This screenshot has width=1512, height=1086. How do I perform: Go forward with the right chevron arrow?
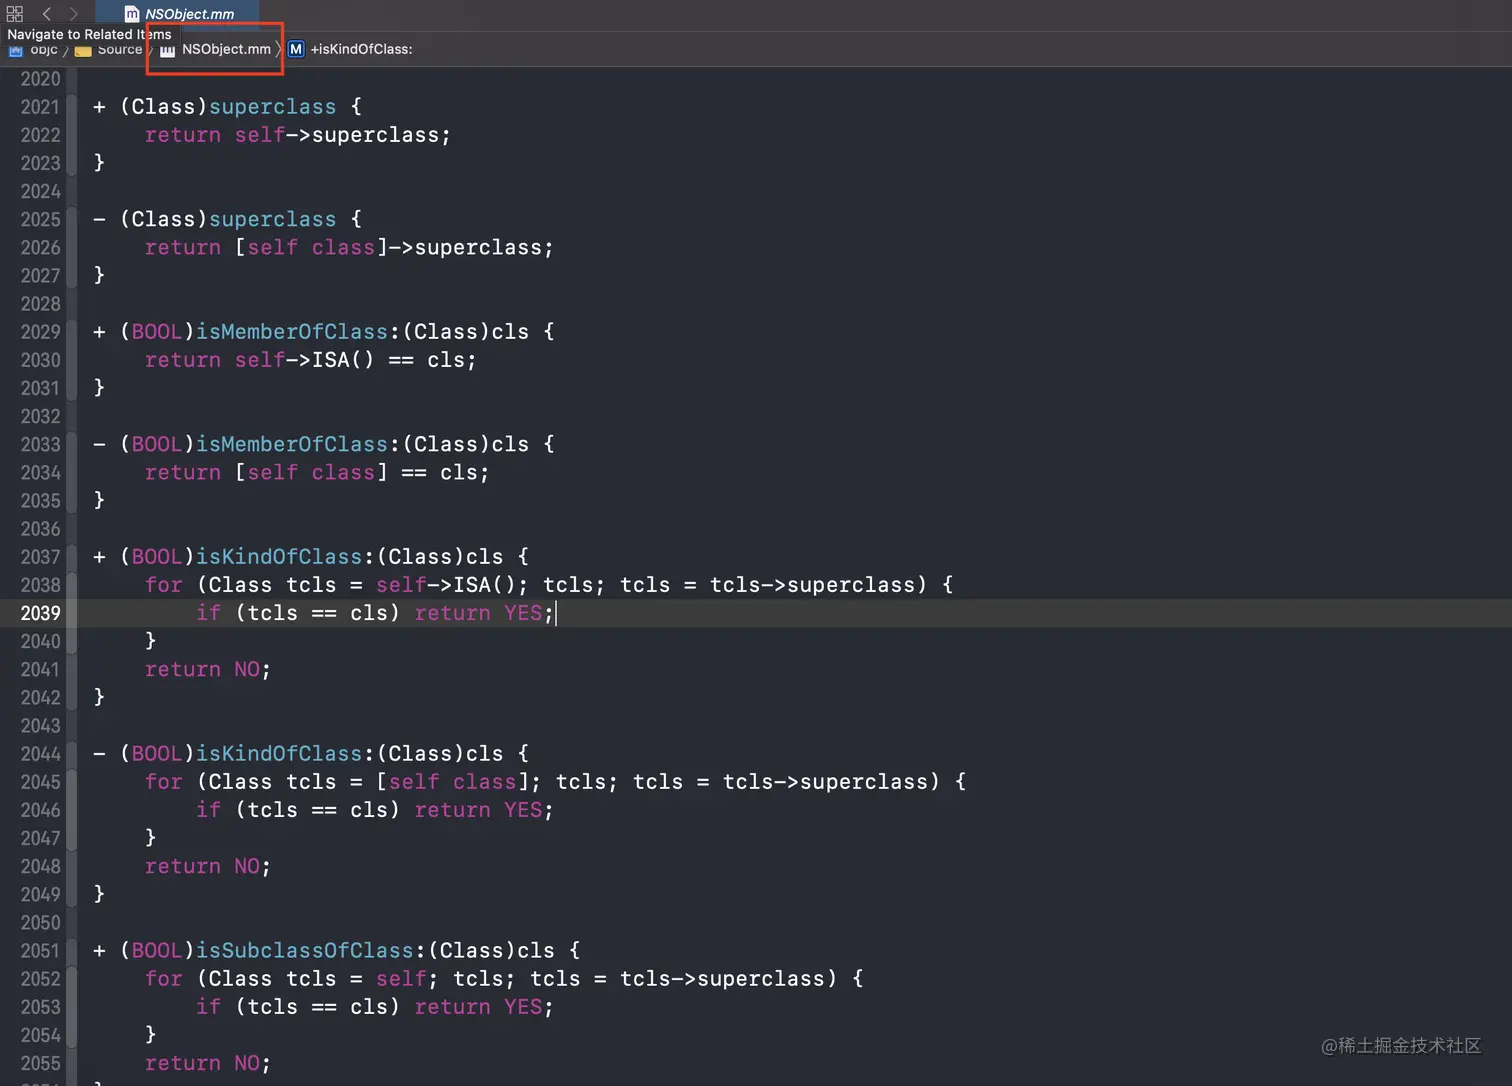pos(73,14)
